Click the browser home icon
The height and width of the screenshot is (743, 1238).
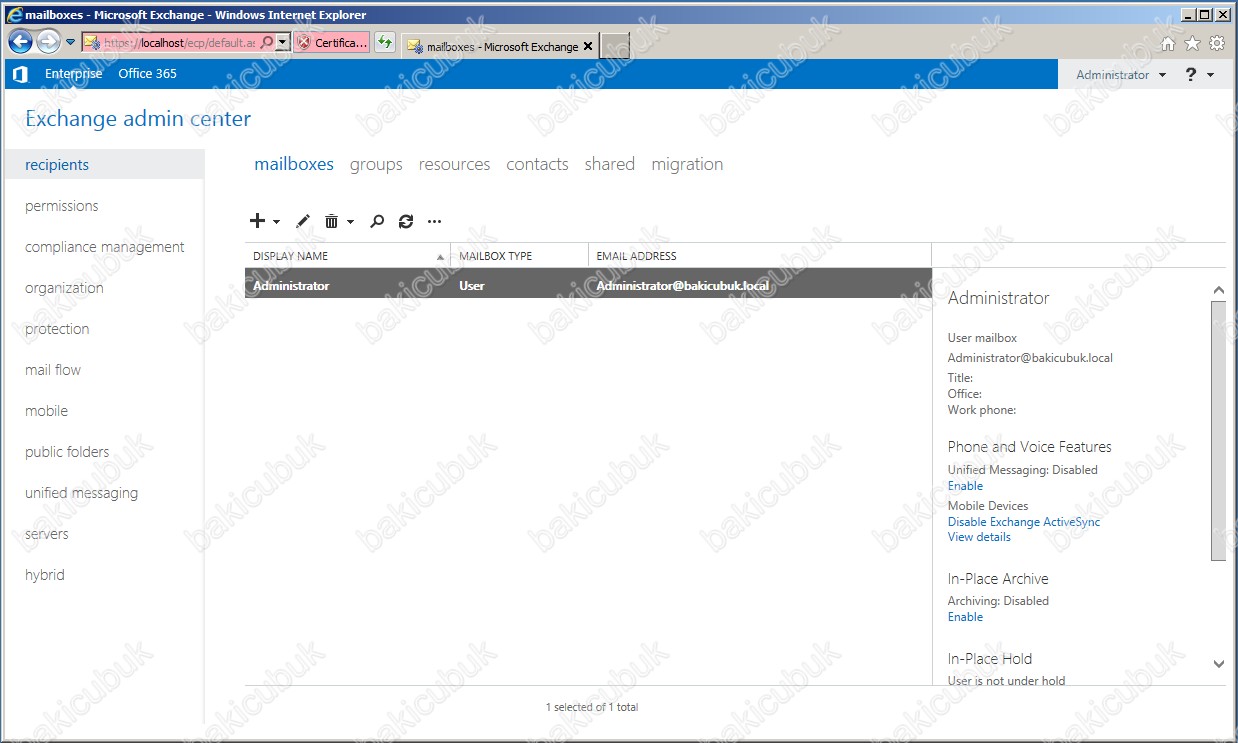pyautogui.click(x=1168, y=44)
